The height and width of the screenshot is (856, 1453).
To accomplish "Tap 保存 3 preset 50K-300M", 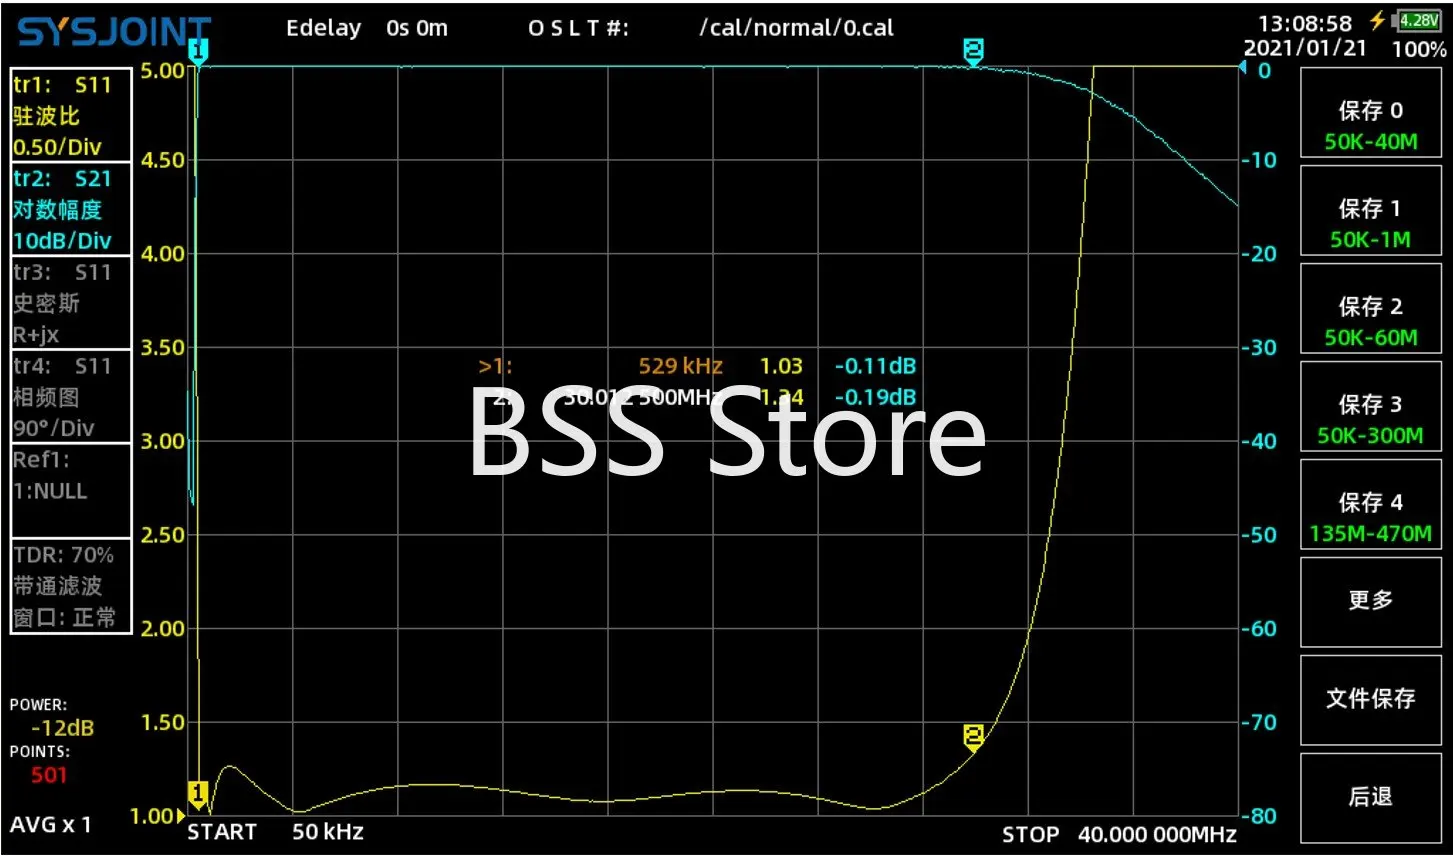I will [x=1370, y=407].
